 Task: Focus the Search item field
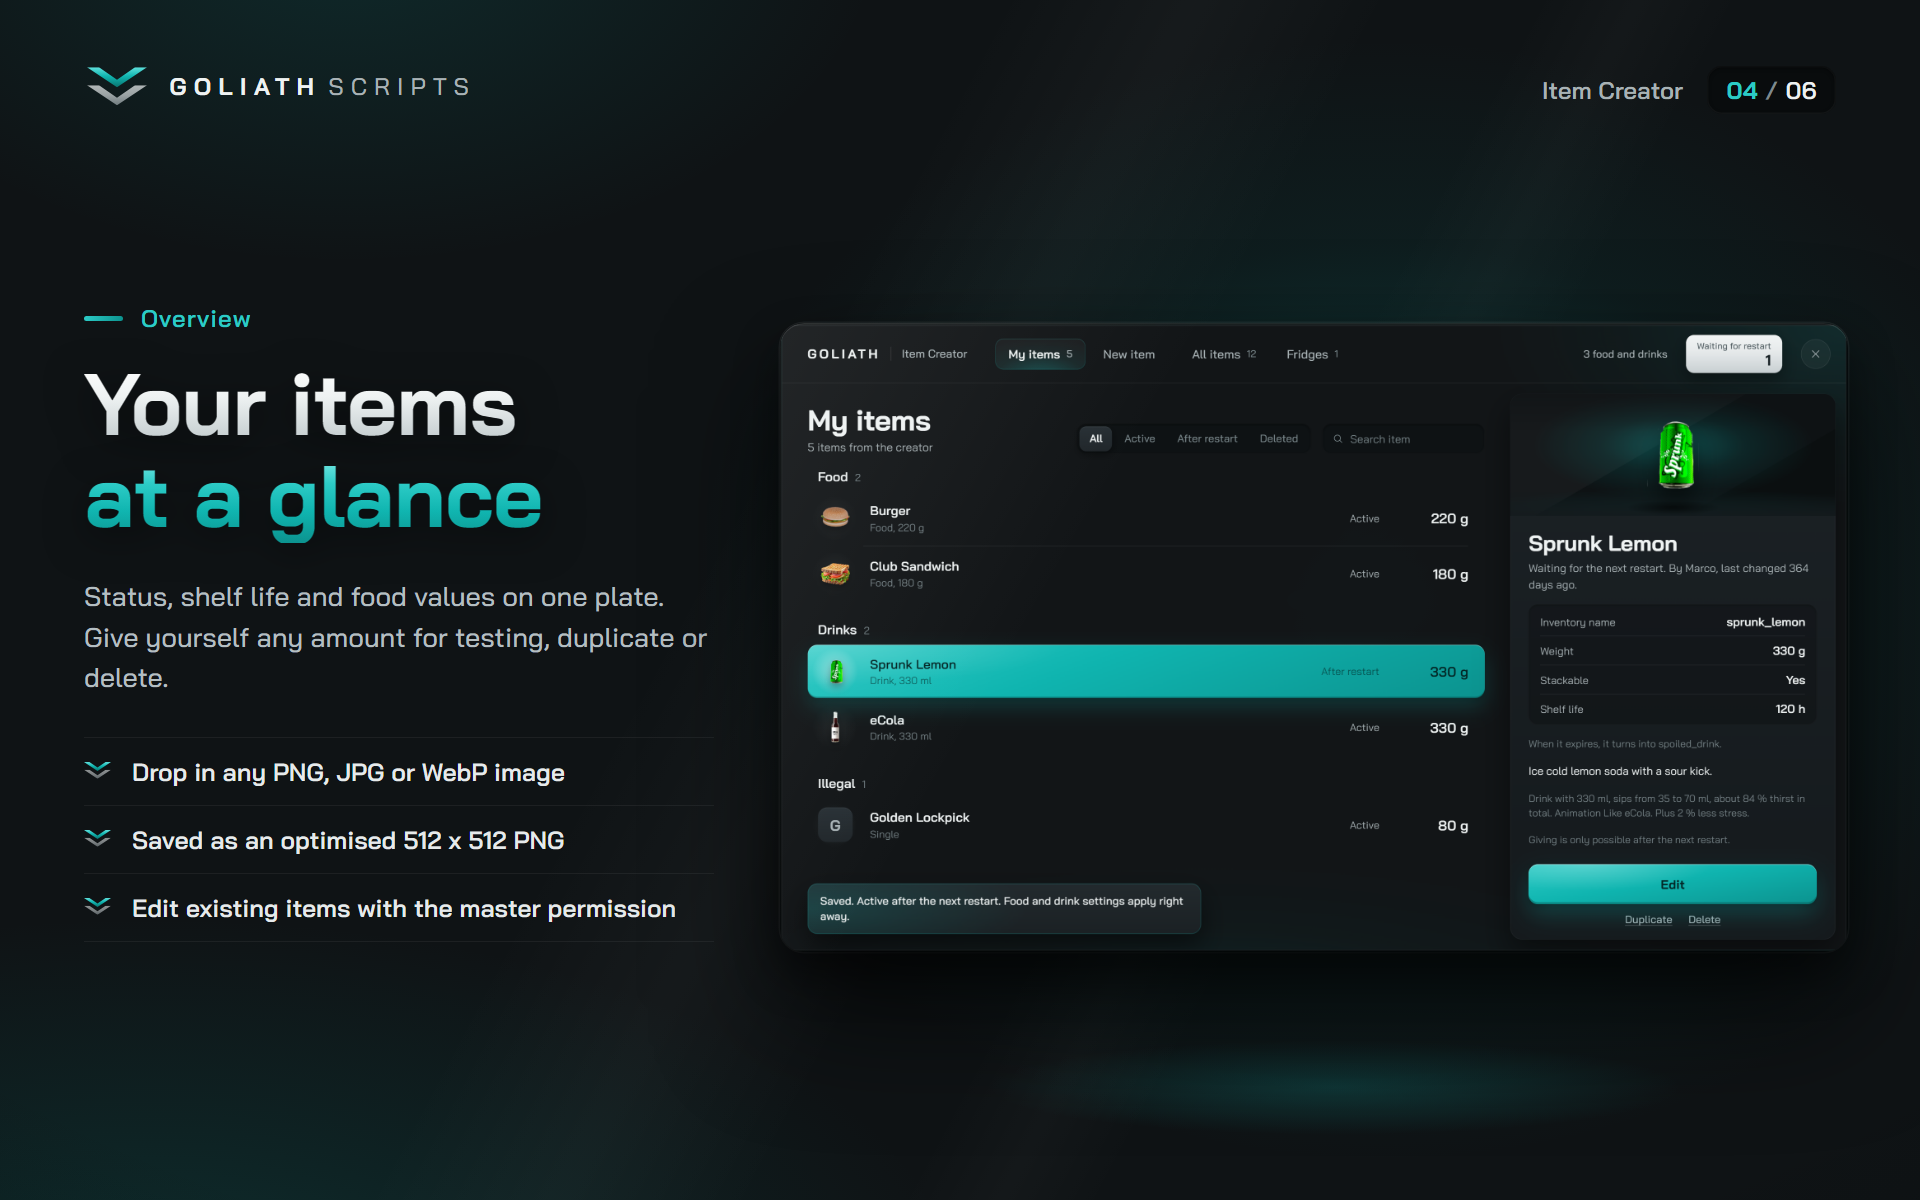1403,439
